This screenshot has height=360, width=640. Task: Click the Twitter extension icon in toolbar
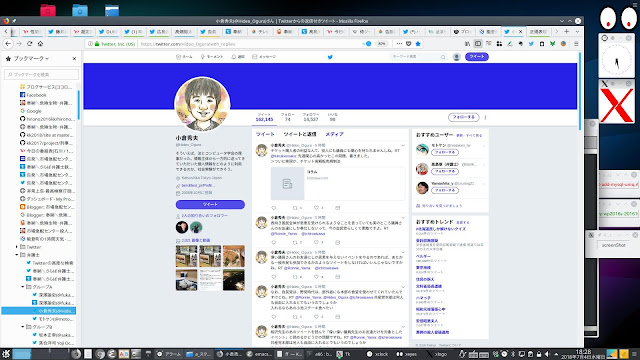531,44
